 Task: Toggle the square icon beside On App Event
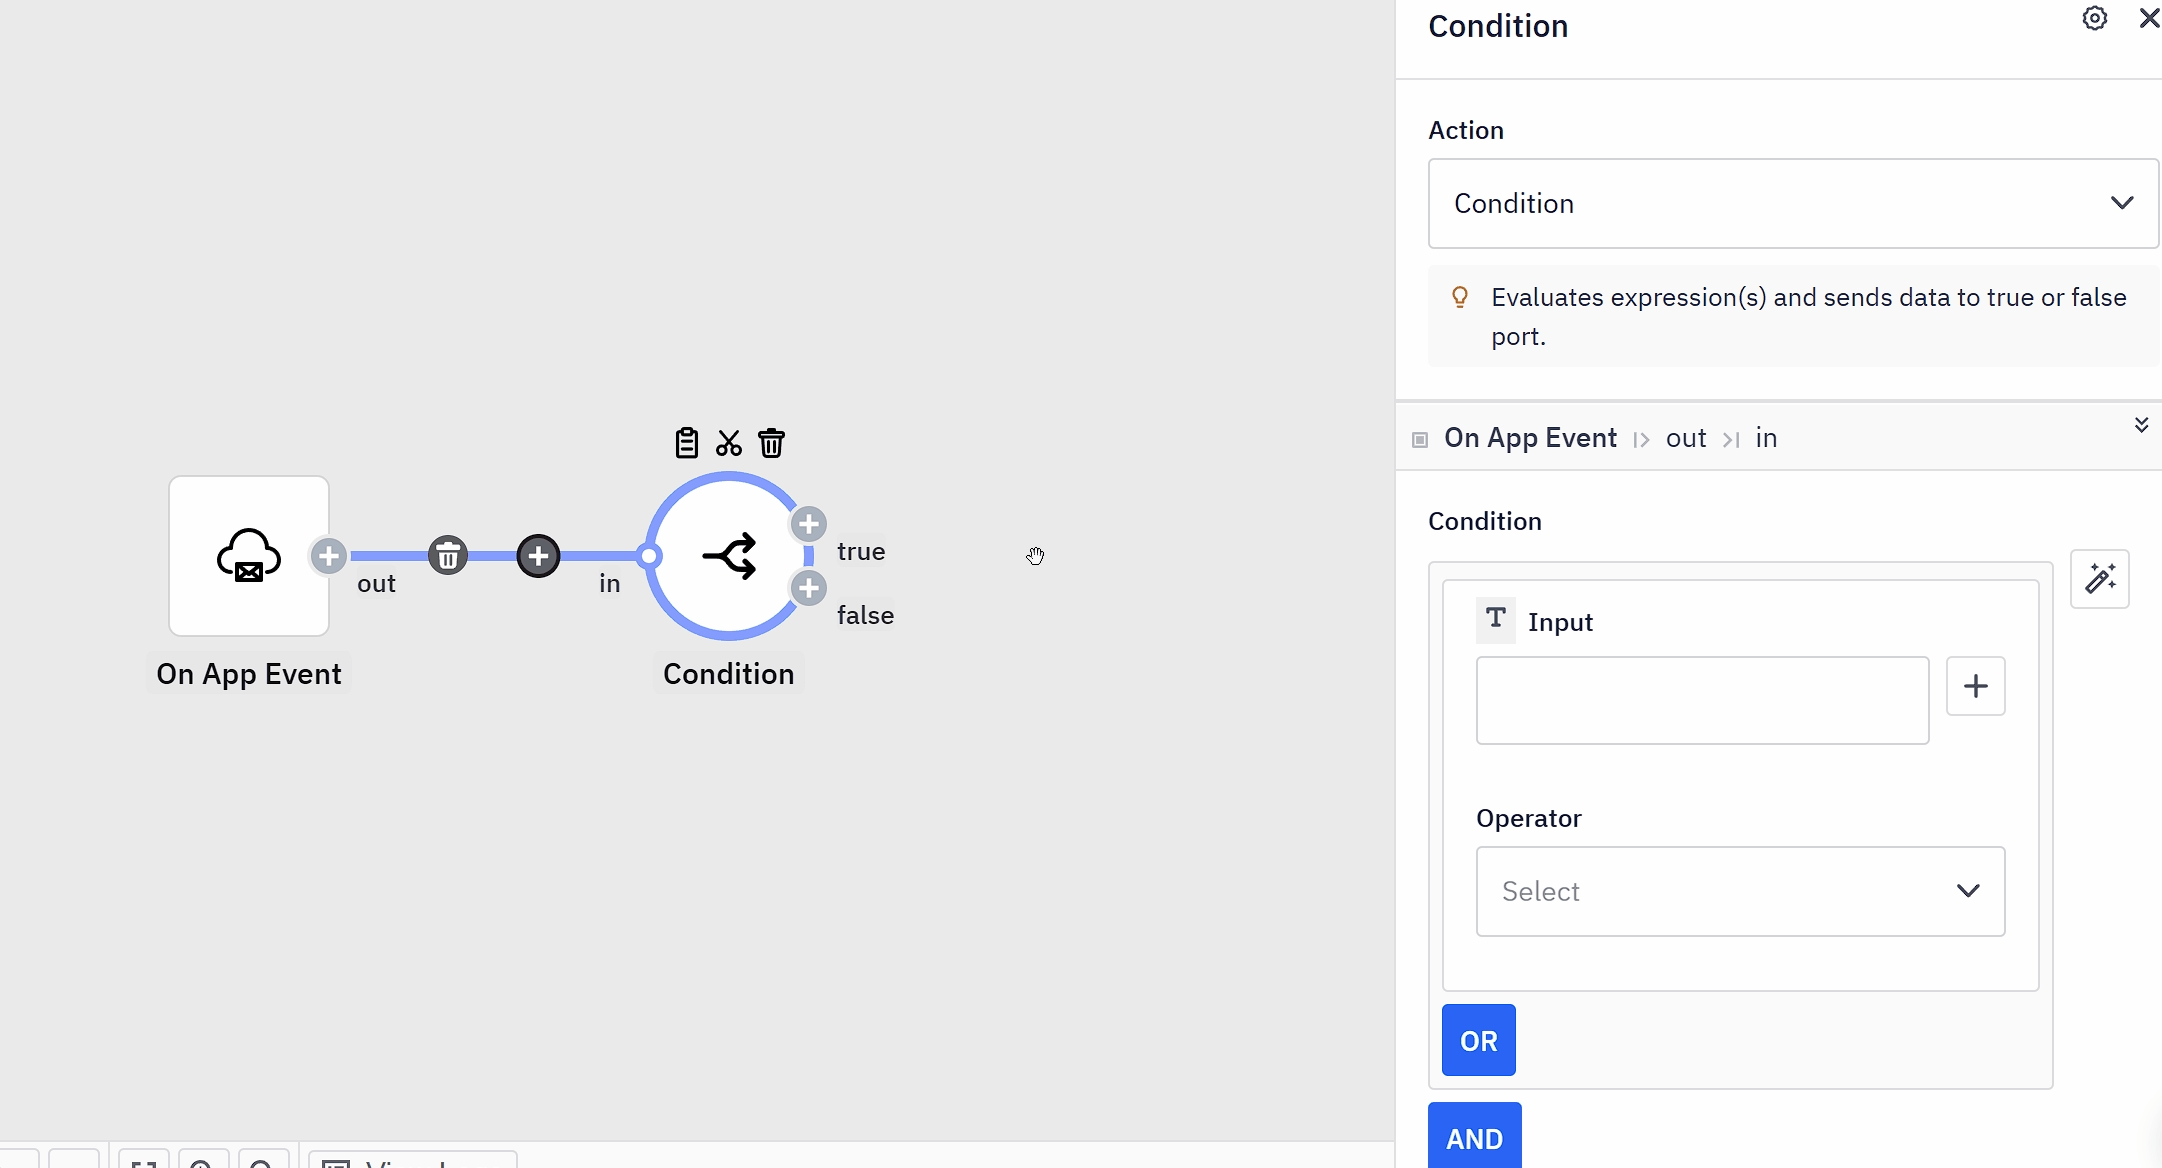pos(1420,440)
